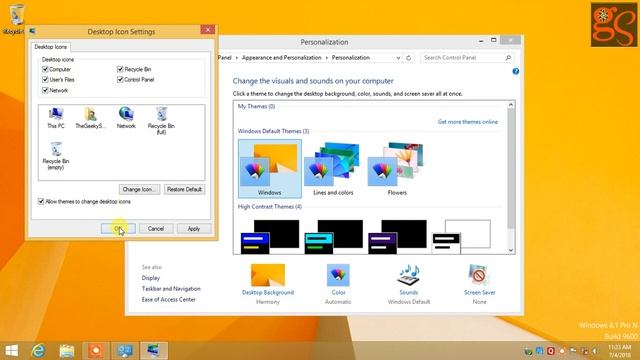
Task: Select the purple high contrast theme
Action: point(397,237)
